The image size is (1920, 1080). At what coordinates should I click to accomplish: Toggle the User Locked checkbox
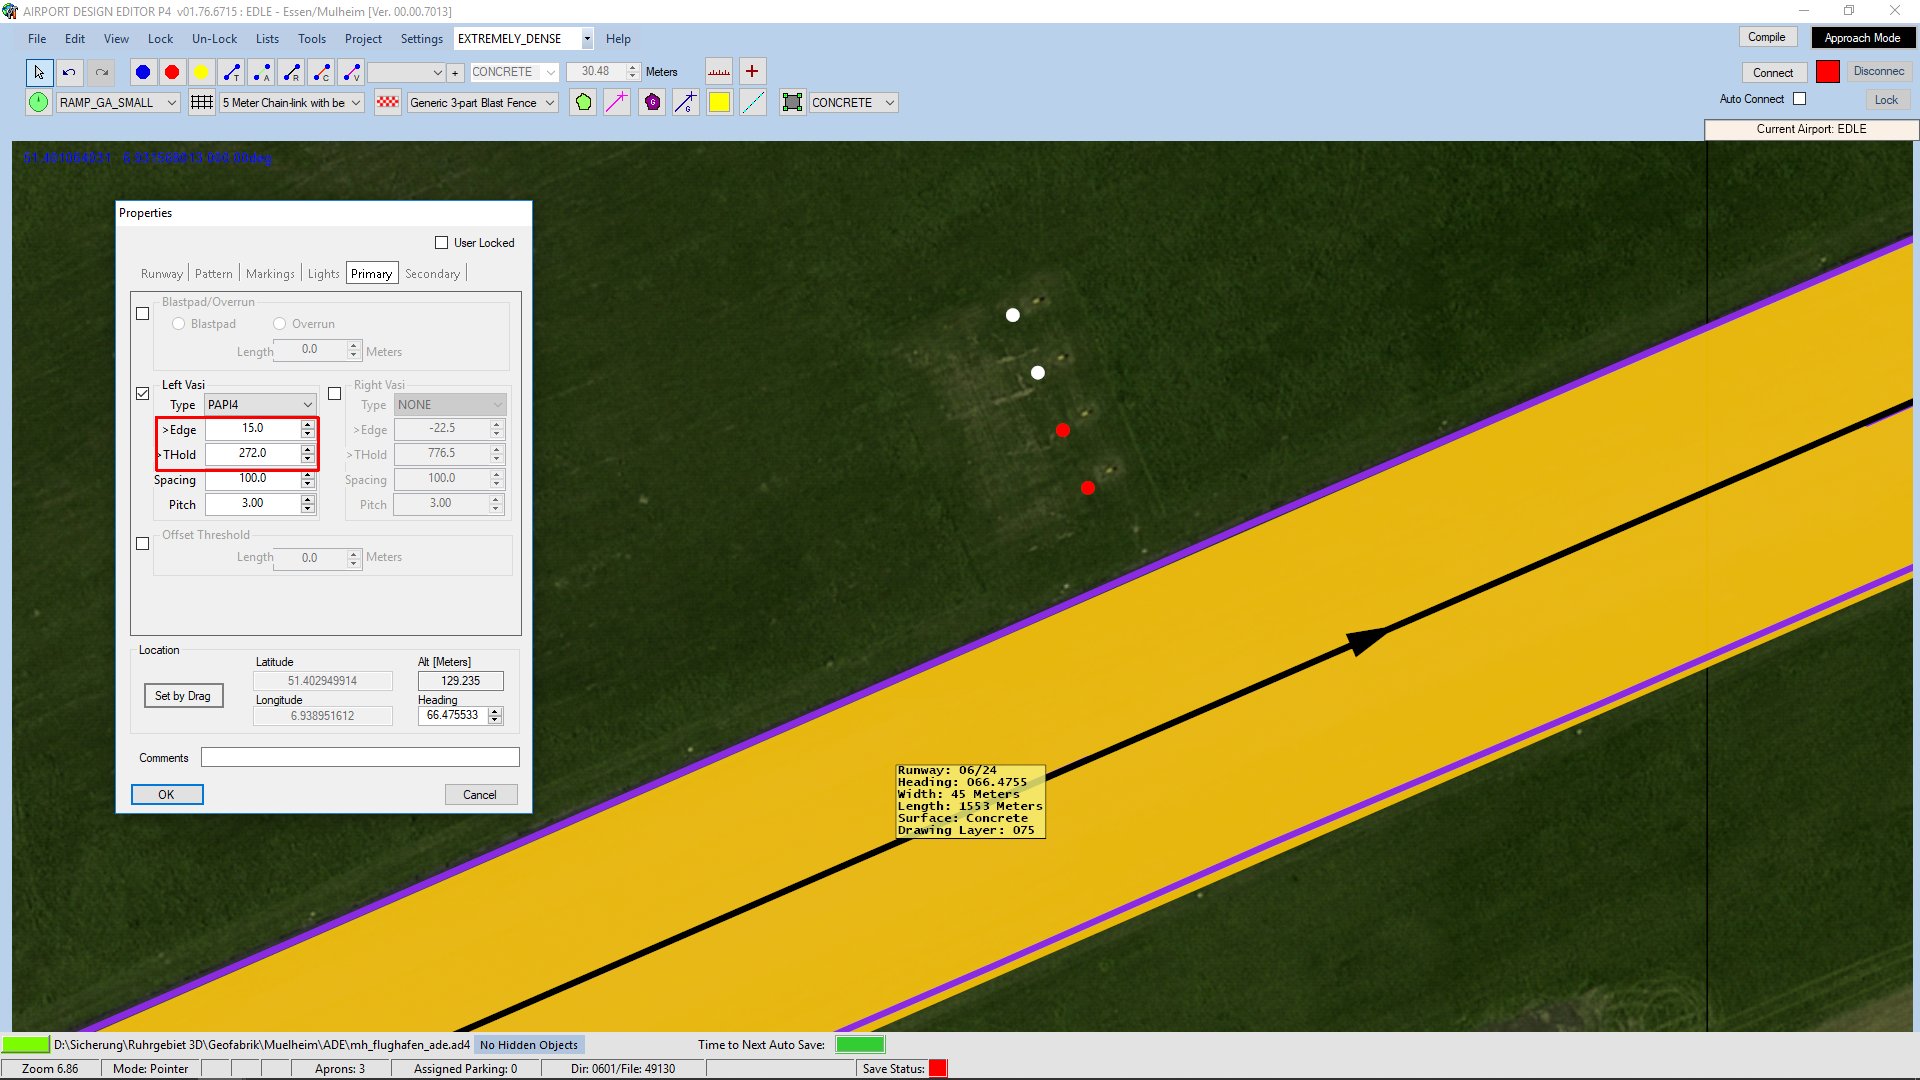[x=442, y=243]
